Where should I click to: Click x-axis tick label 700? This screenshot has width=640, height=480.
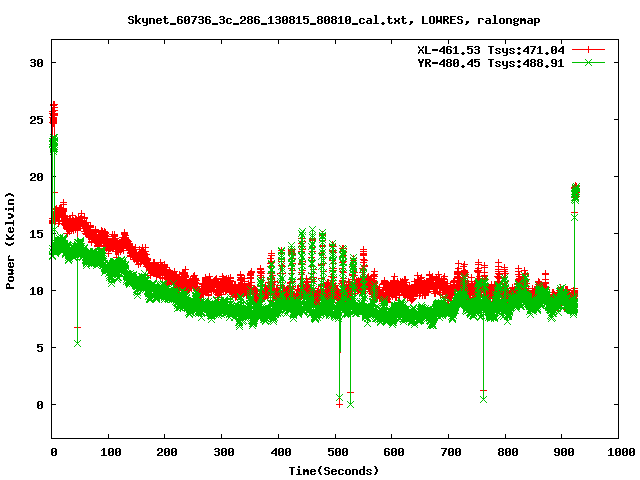point(451,452)
